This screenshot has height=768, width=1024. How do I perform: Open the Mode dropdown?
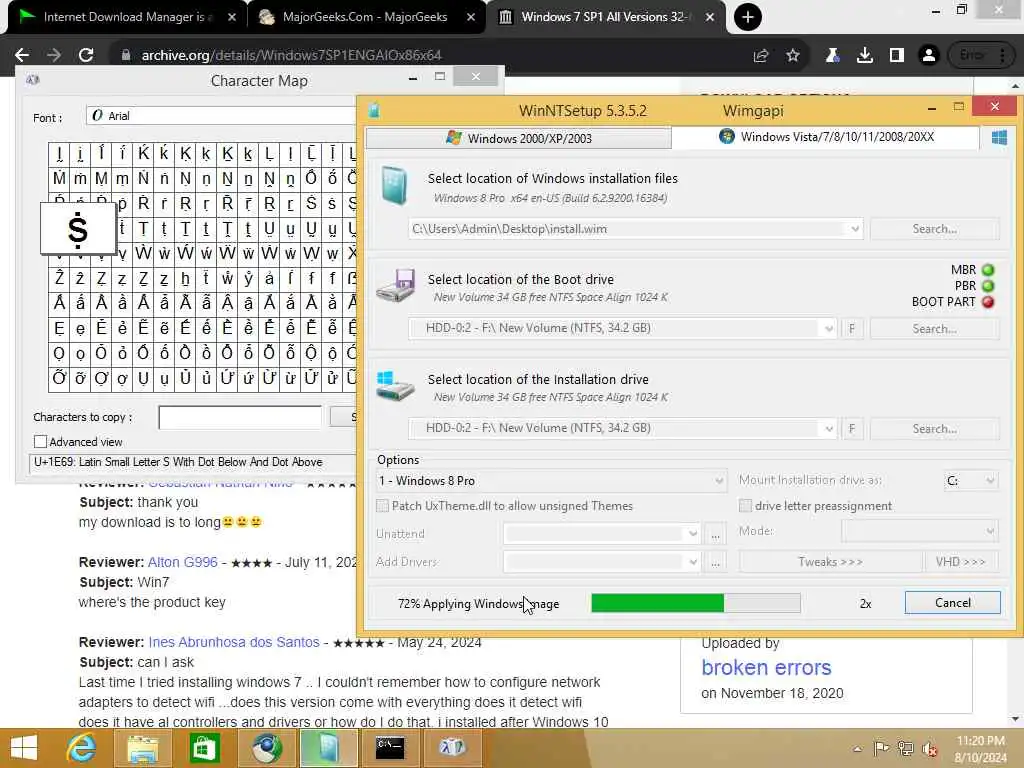(920, 531)
